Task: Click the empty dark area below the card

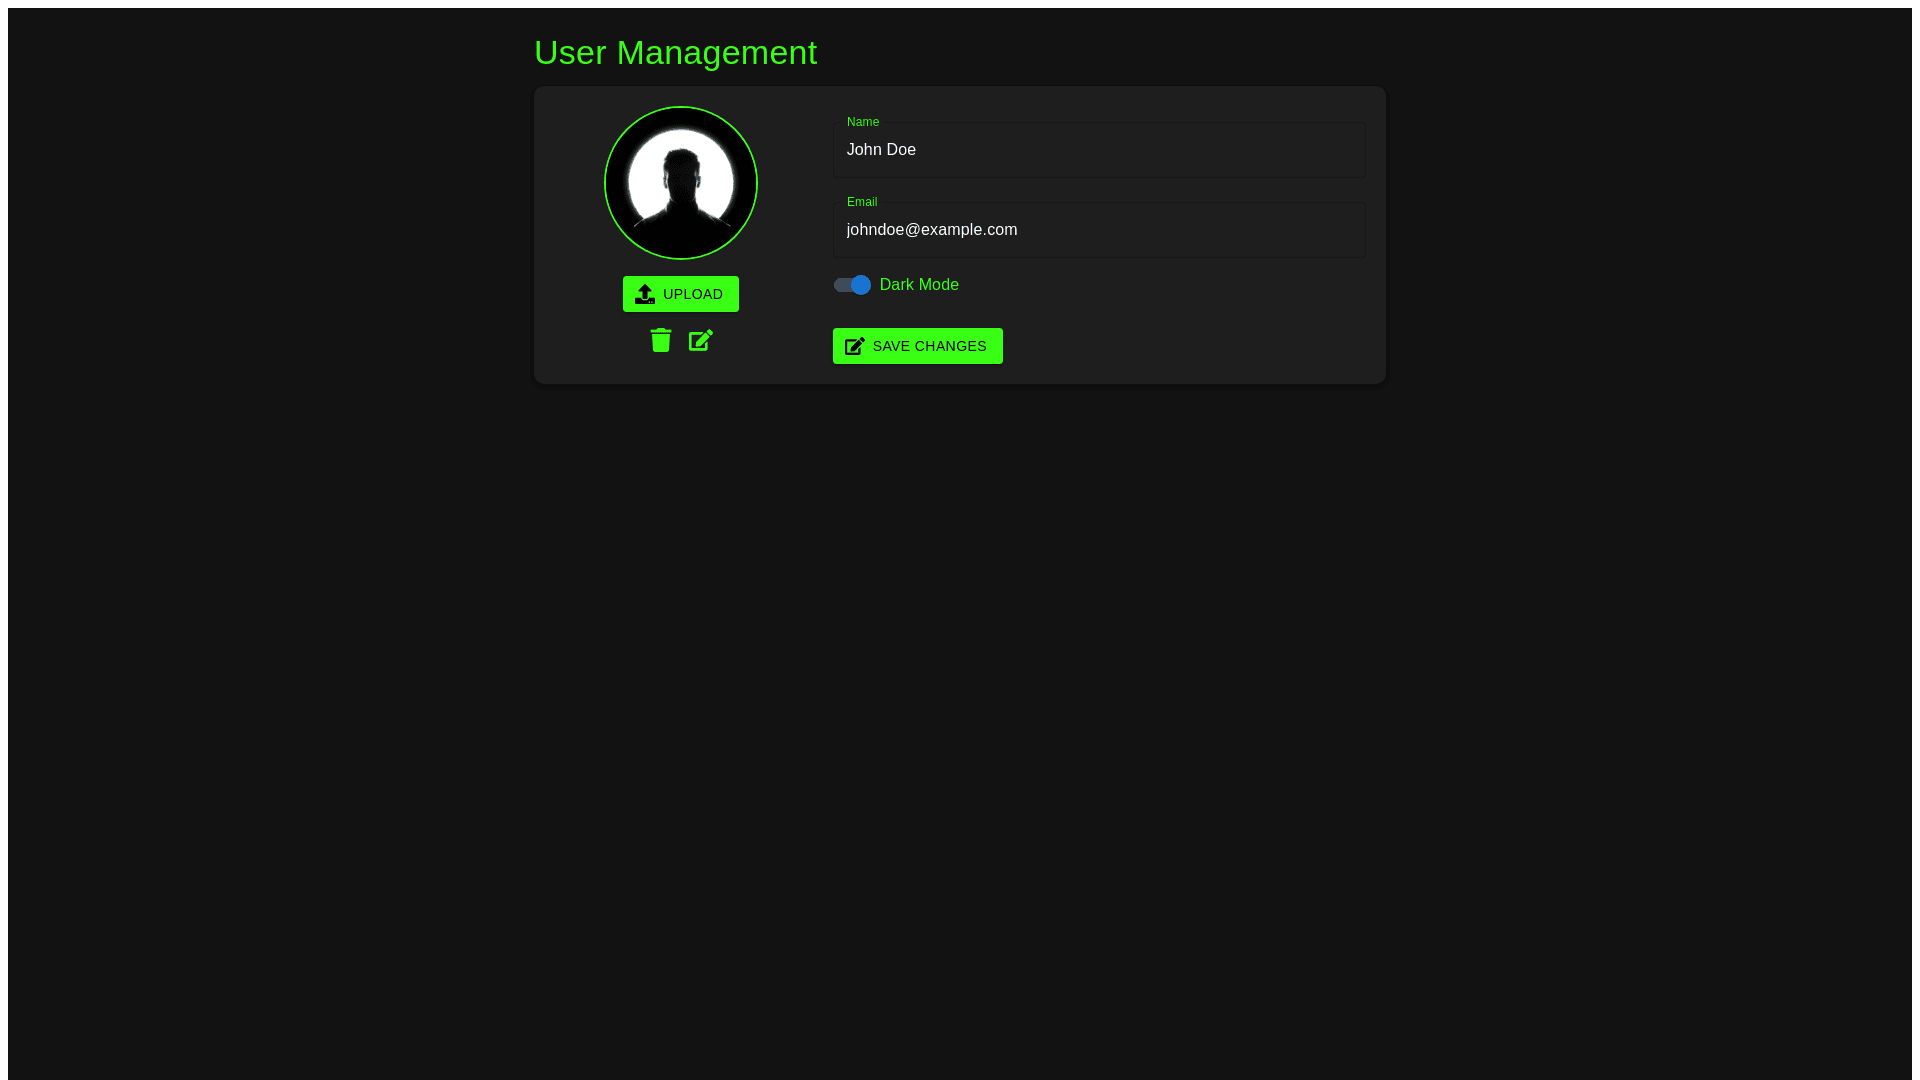Action: (960, 700)
